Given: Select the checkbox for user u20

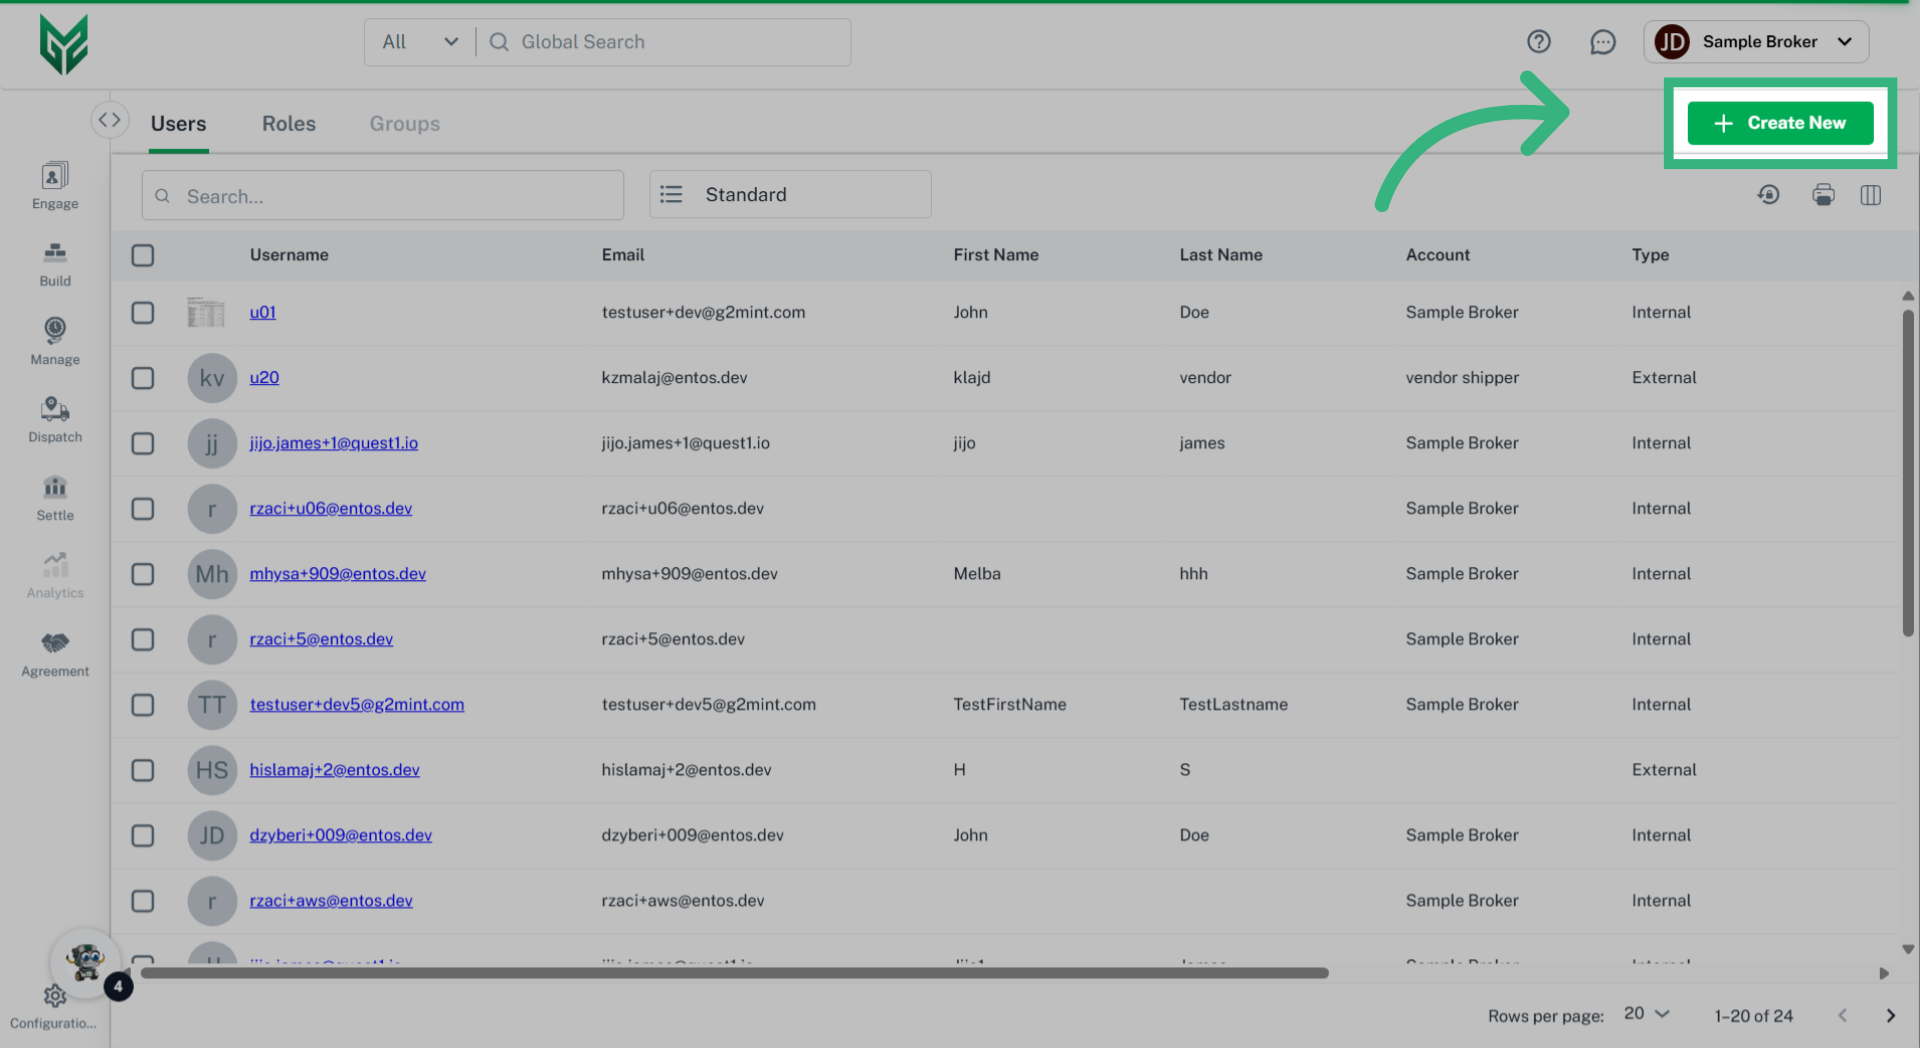Looking at the screenshot, I should click(143, 378).
